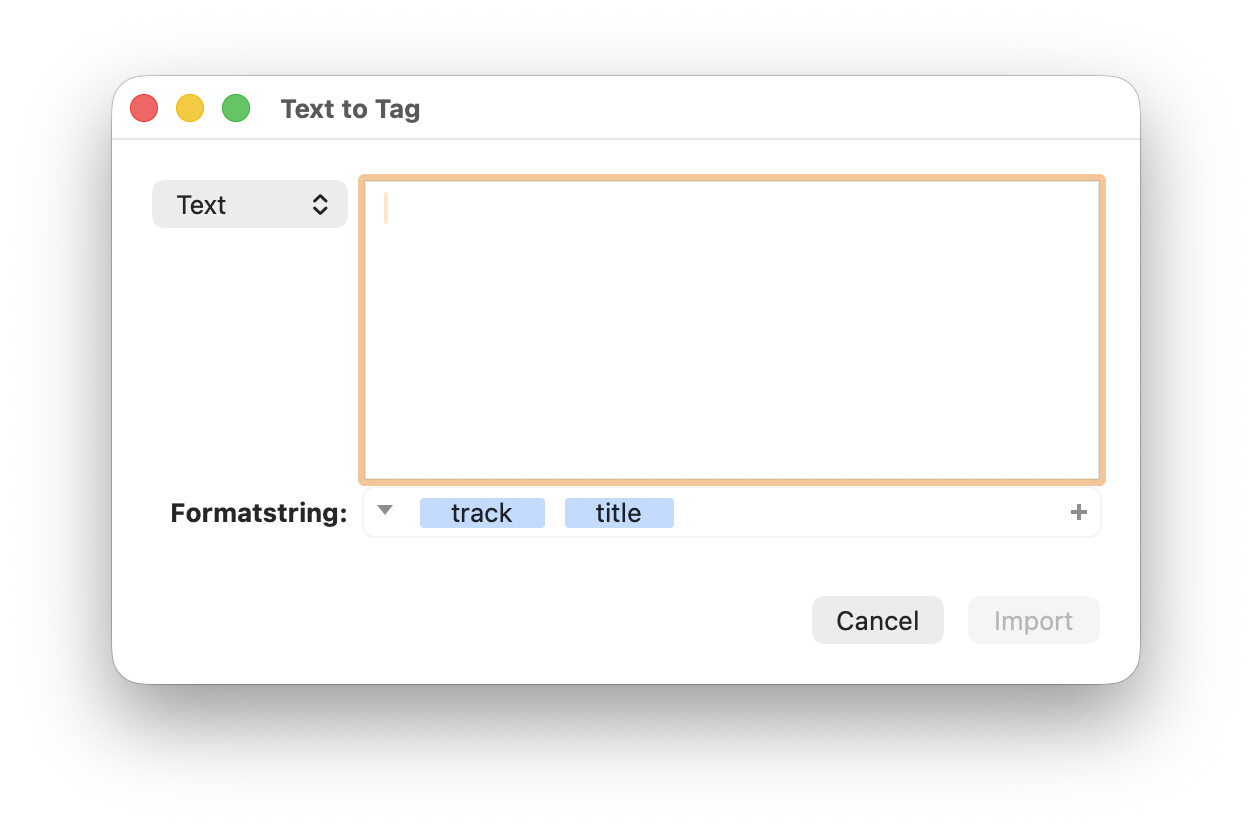
Task: Minimize the window with the yellow button
Action: pyautogui.click(x=190, y=108)
